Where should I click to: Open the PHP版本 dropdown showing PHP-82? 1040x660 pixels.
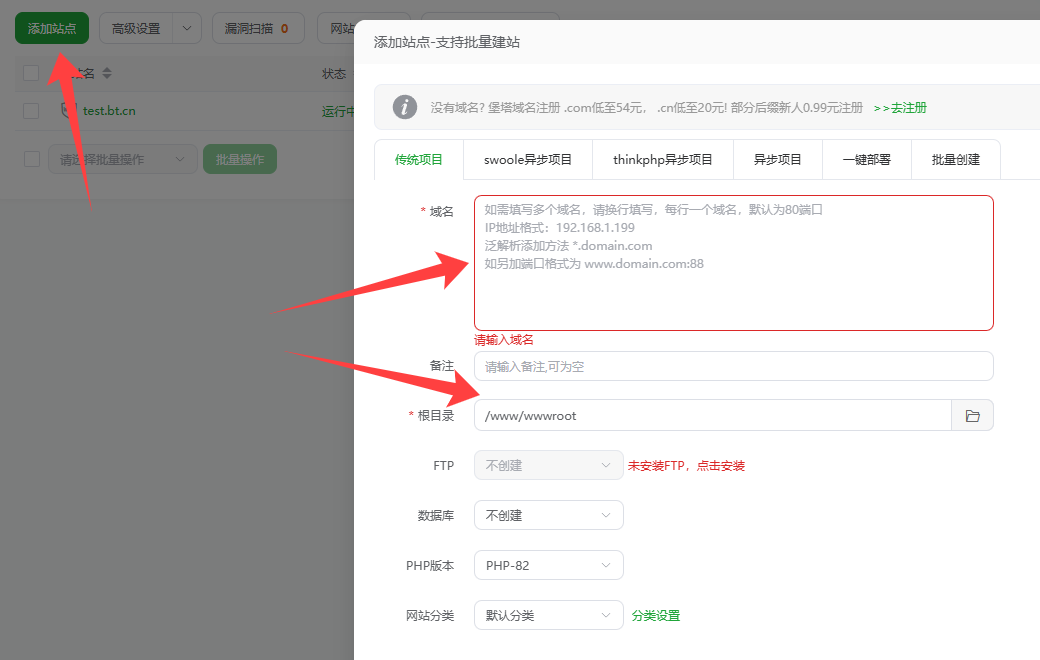coord(548,565)
